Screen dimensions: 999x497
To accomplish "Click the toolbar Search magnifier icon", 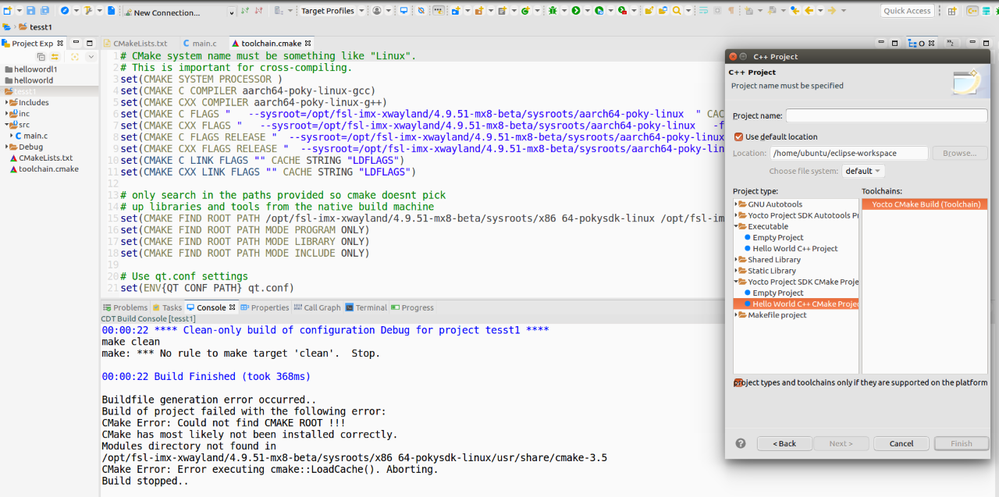I will [x=676, y=11].
